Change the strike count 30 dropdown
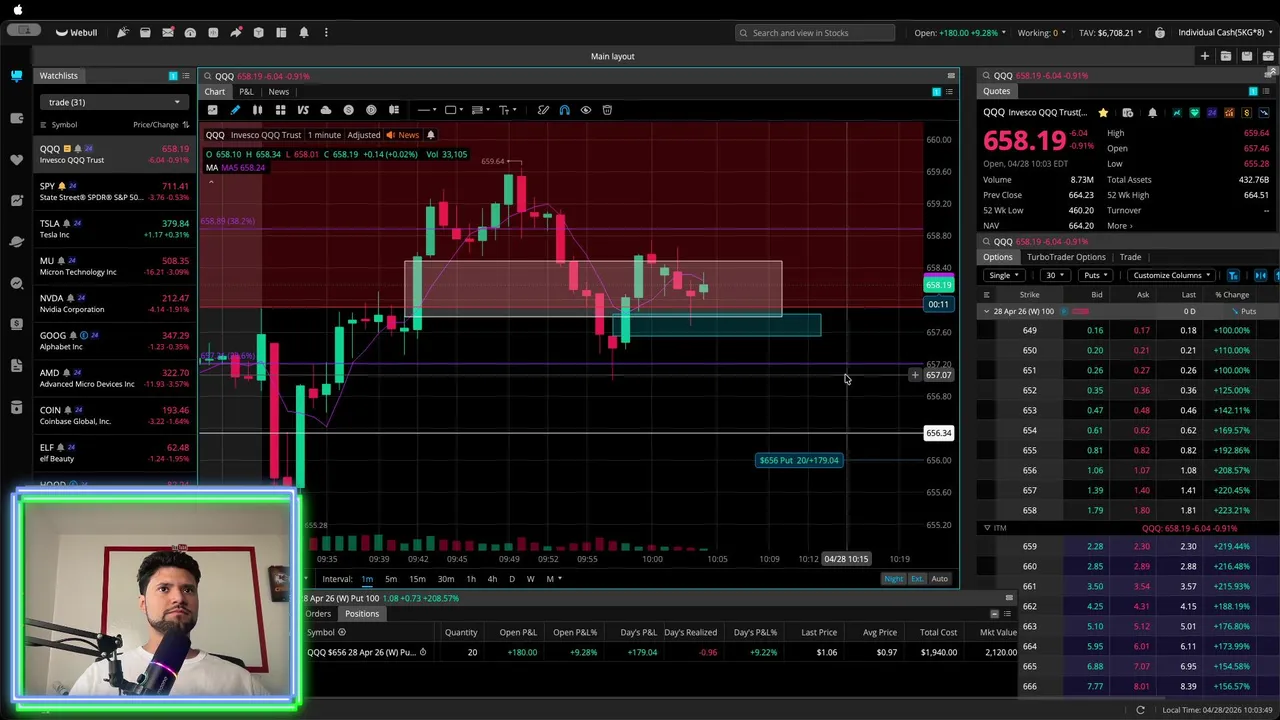Screen dimensions: 1280x720 (1053, 275)
